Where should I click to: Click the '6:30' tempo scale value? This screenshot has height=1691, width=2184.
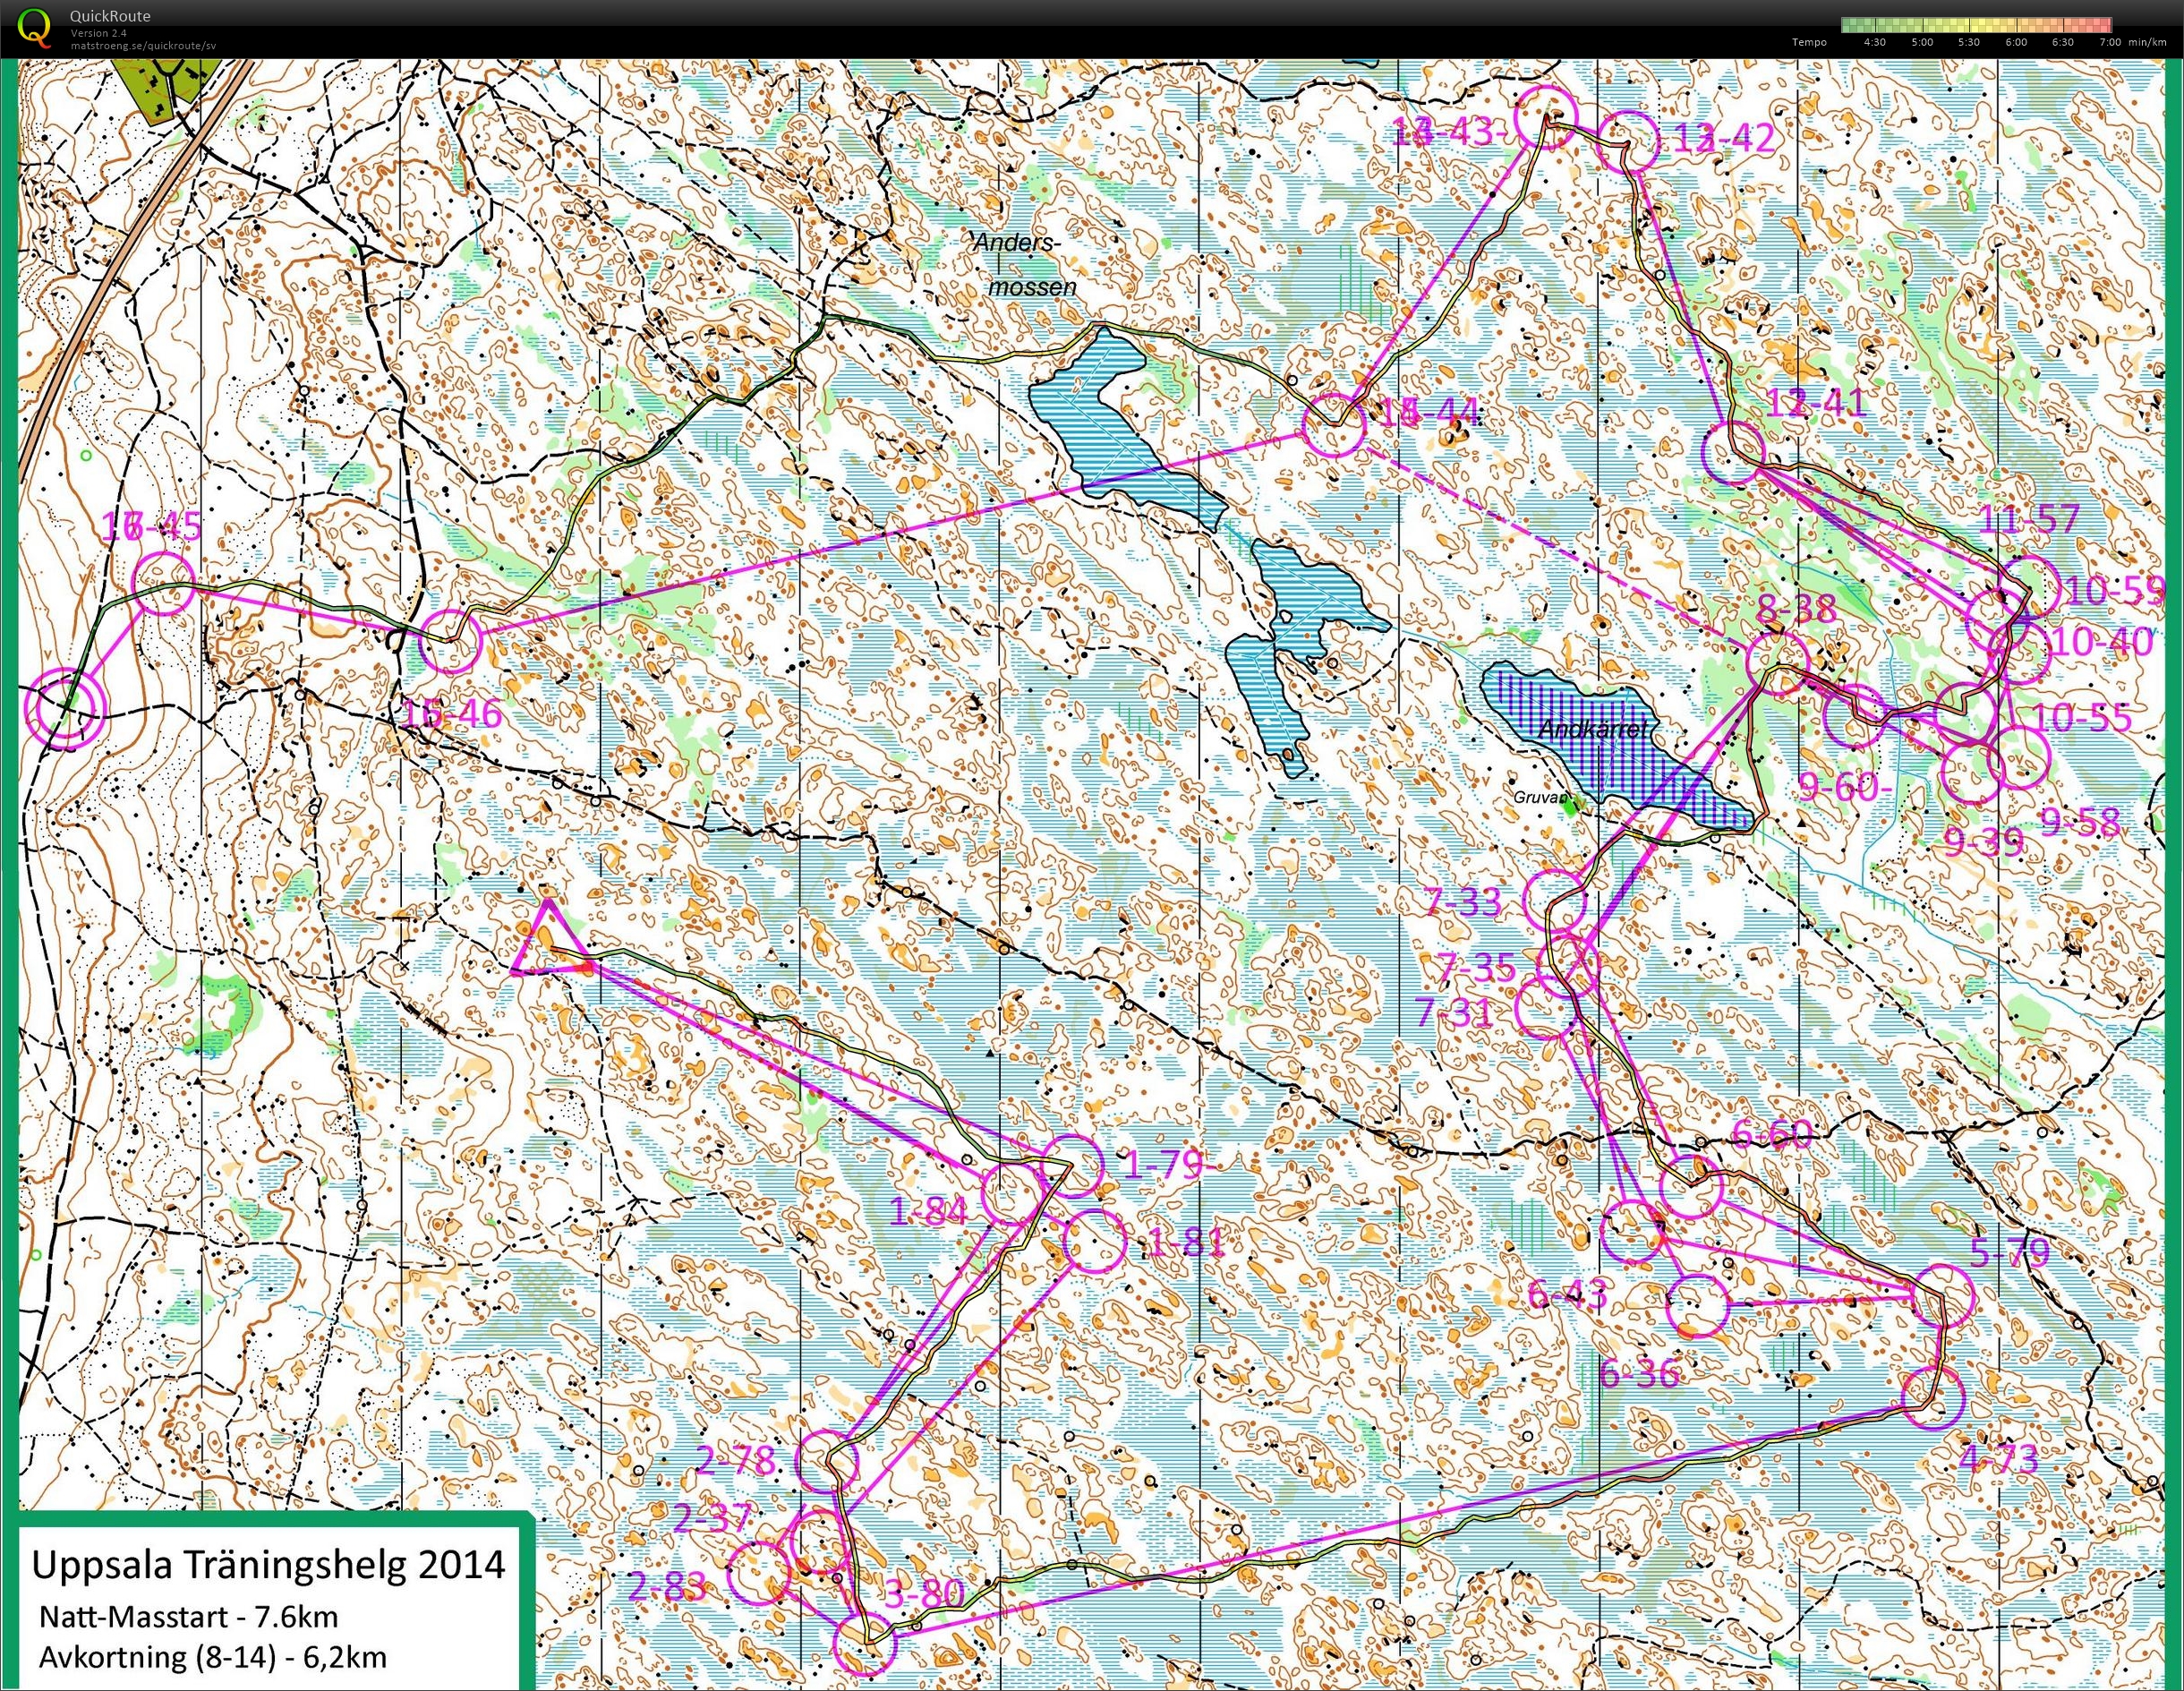pyautogui.click(x=2062, y=43)
